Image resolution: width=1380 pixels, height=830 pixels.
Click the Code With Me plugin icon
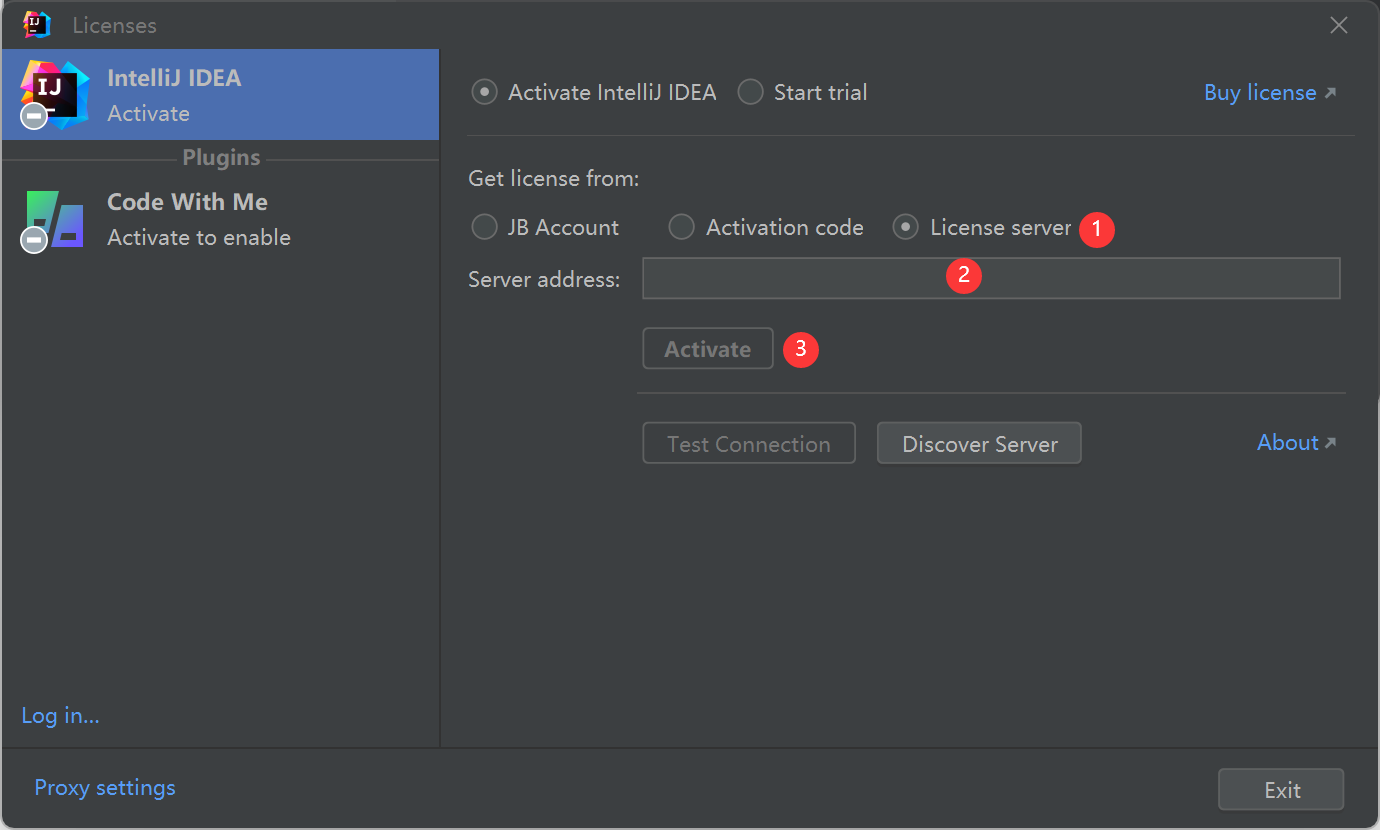pos(52,220)
